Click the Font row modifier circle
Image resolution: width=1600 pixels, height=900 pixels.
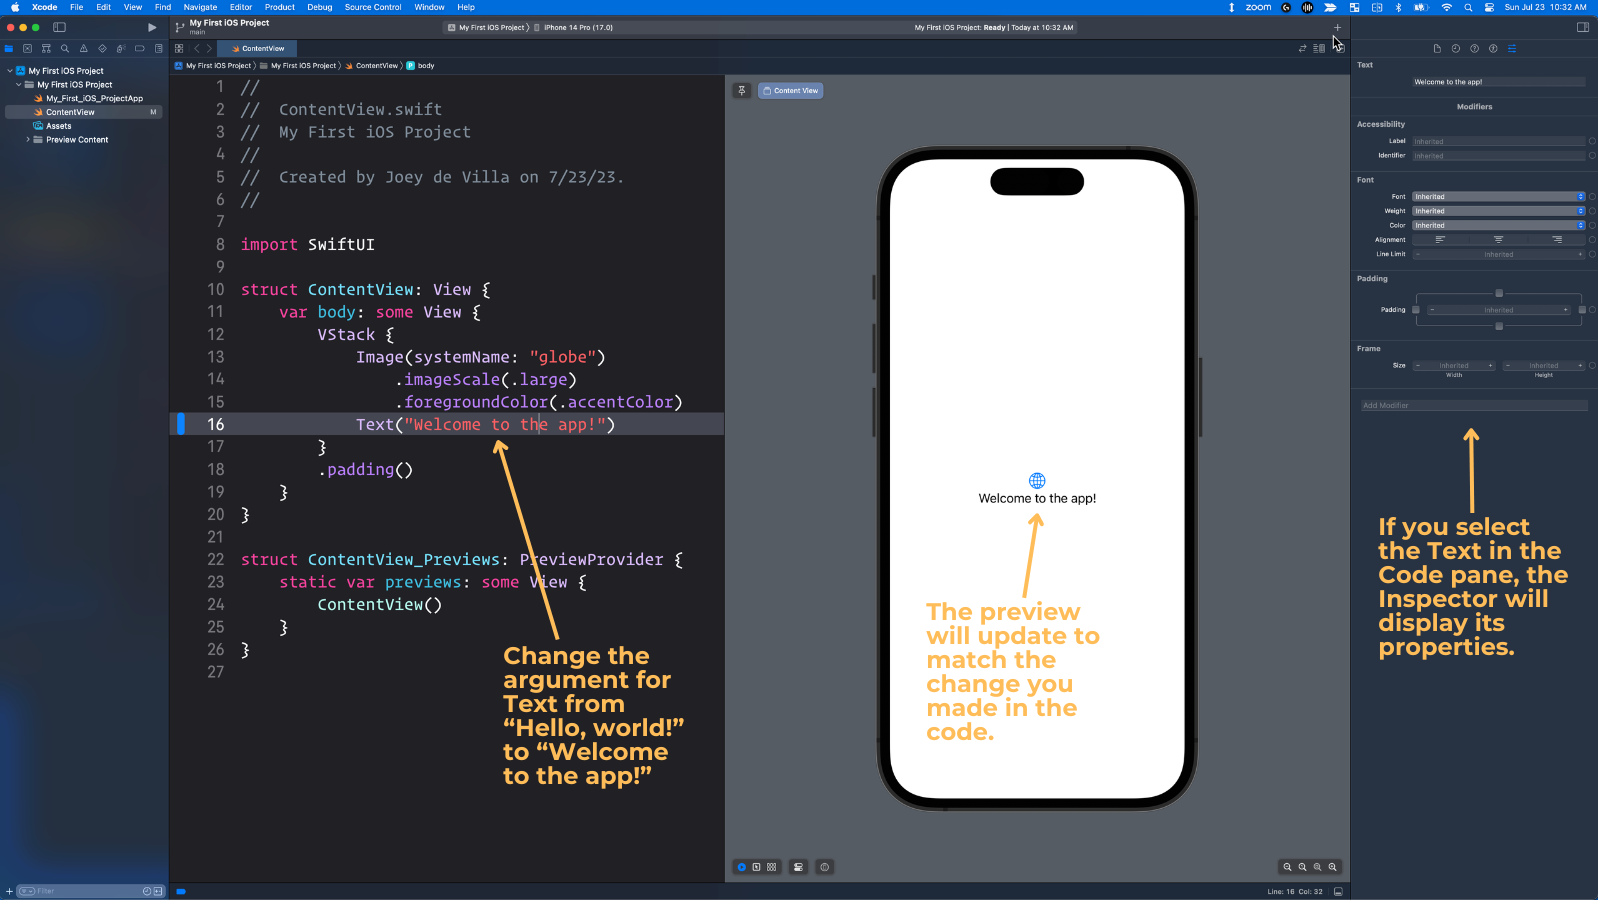(x=1593, y=197)
